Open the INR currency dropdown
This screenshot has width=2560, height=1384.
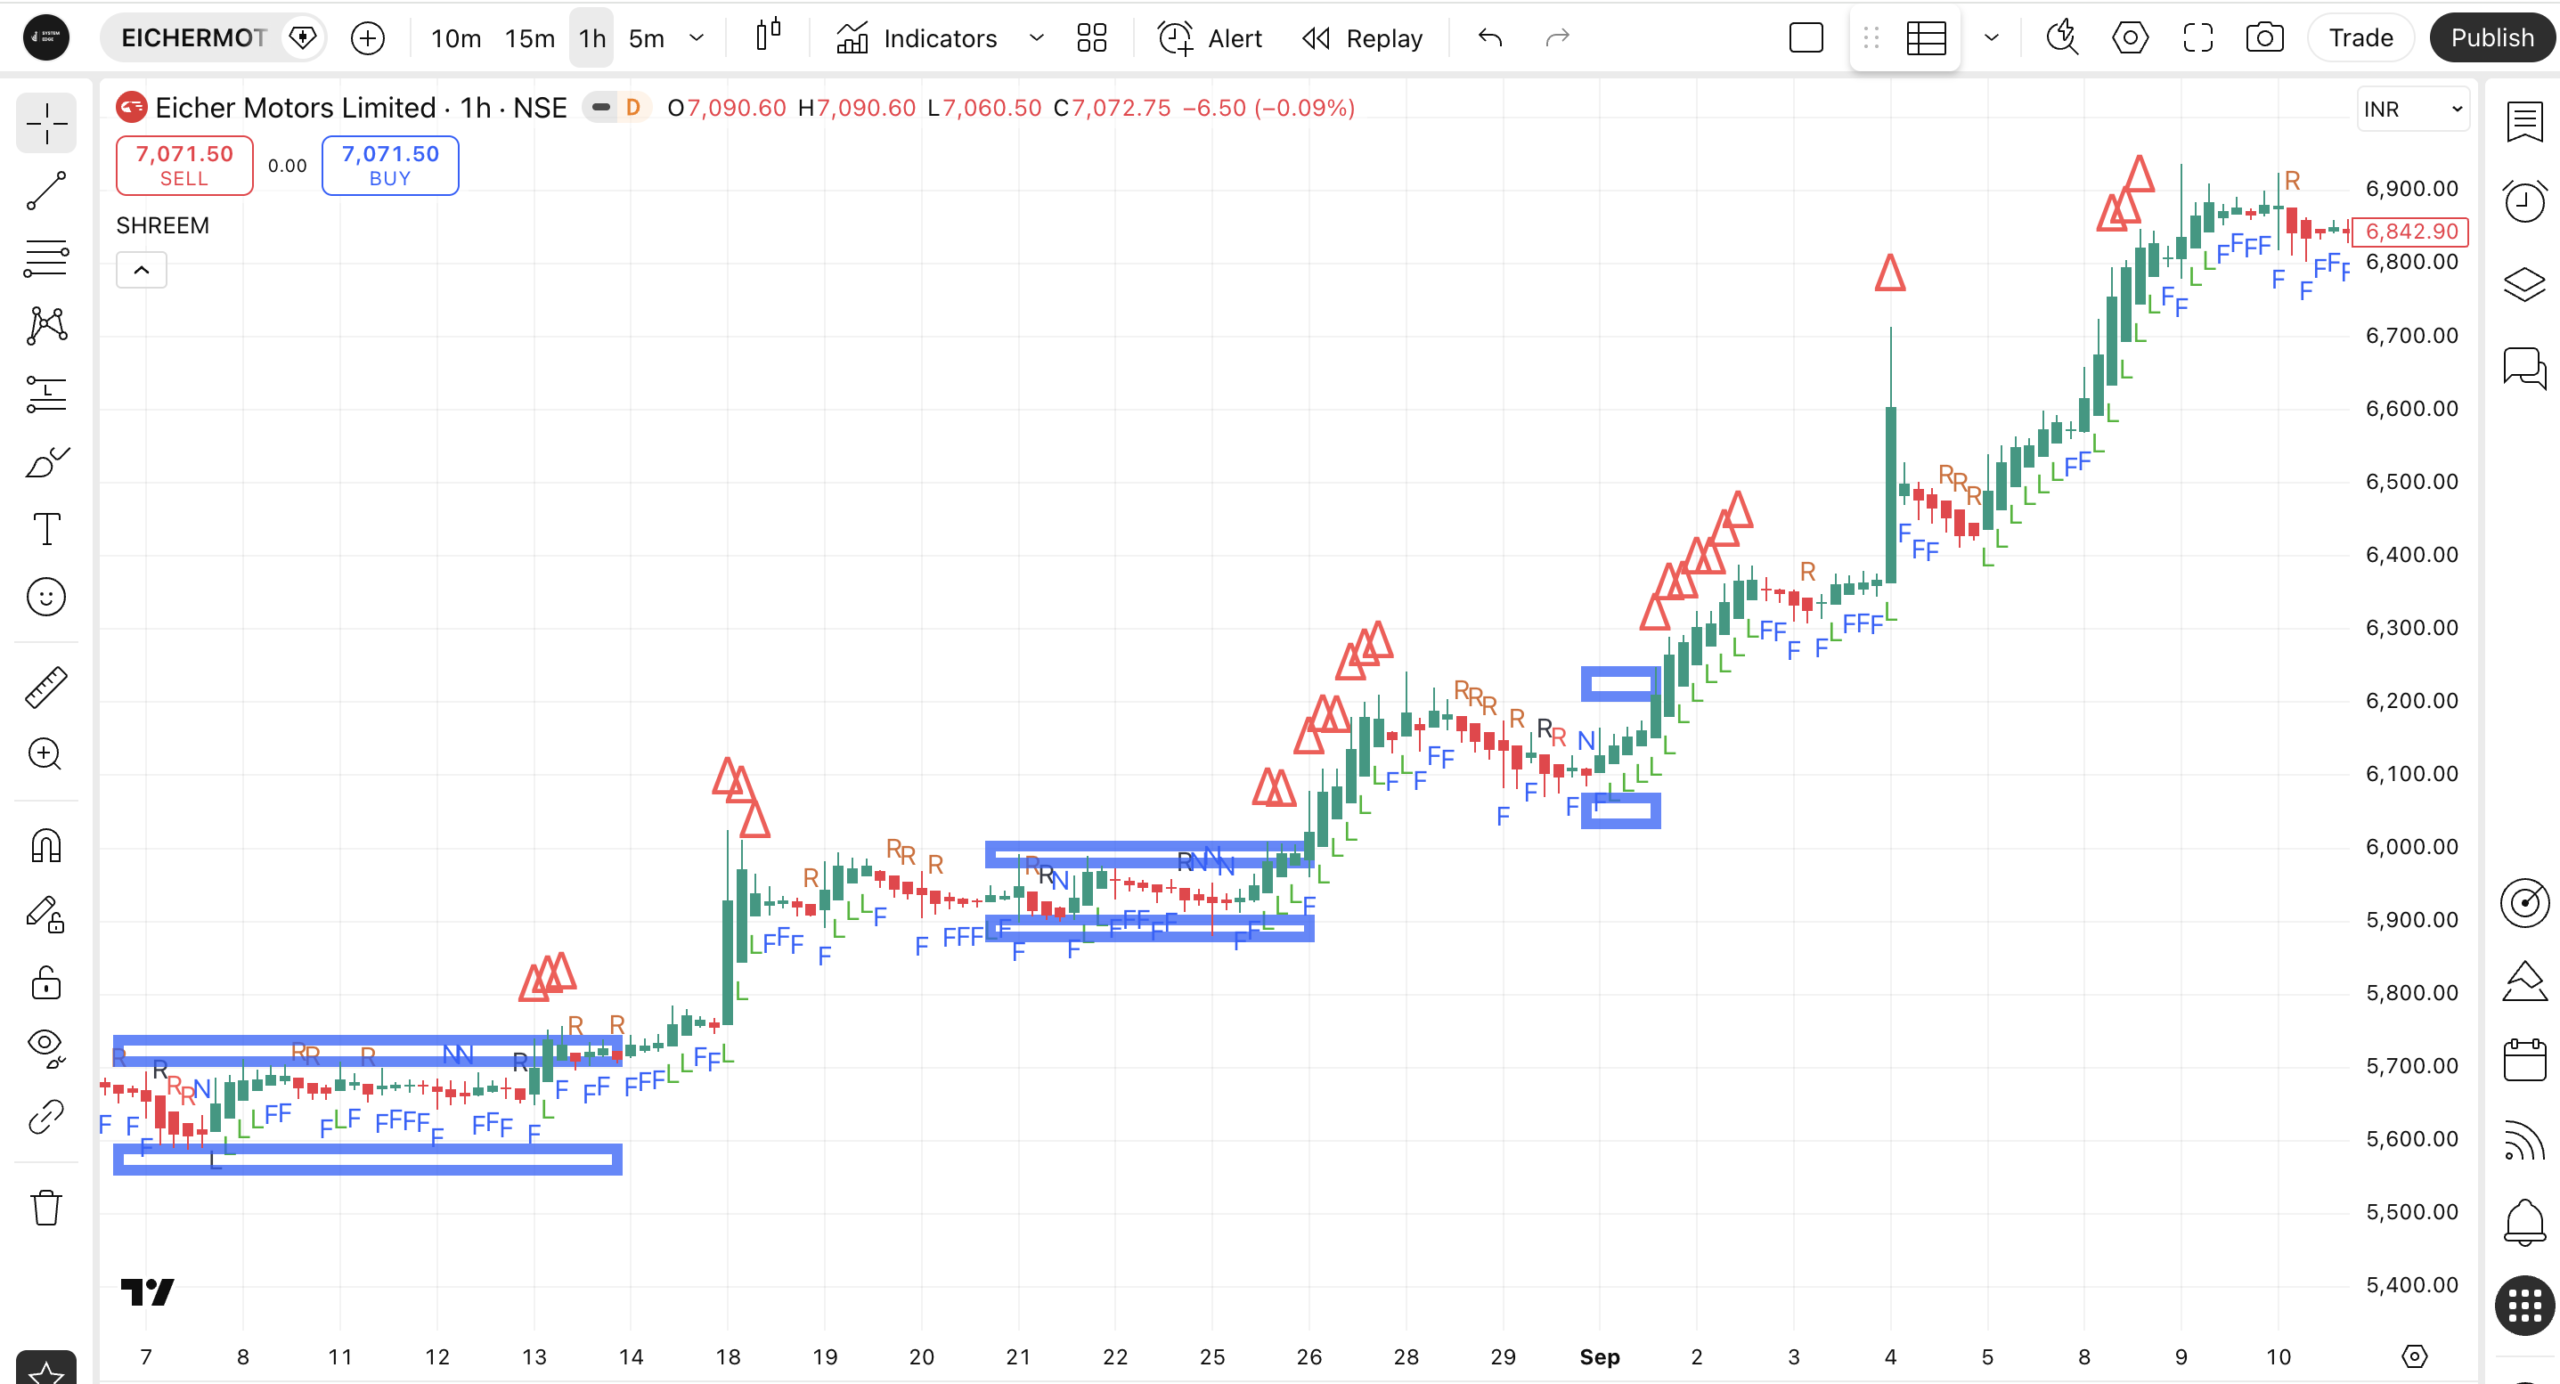[2413, 109]
